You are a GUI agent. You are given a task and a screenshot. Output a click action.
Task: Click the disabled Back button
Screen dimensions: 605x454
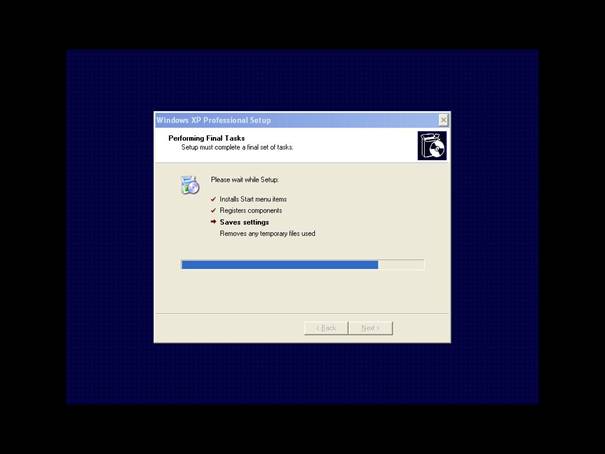326,328
